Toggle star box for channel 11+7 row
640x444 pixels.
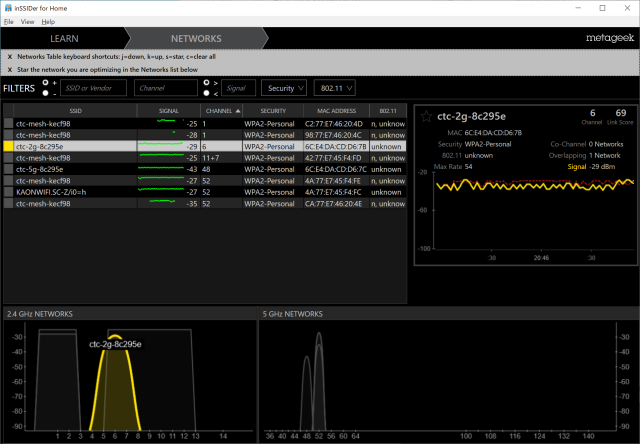[8, 158]
